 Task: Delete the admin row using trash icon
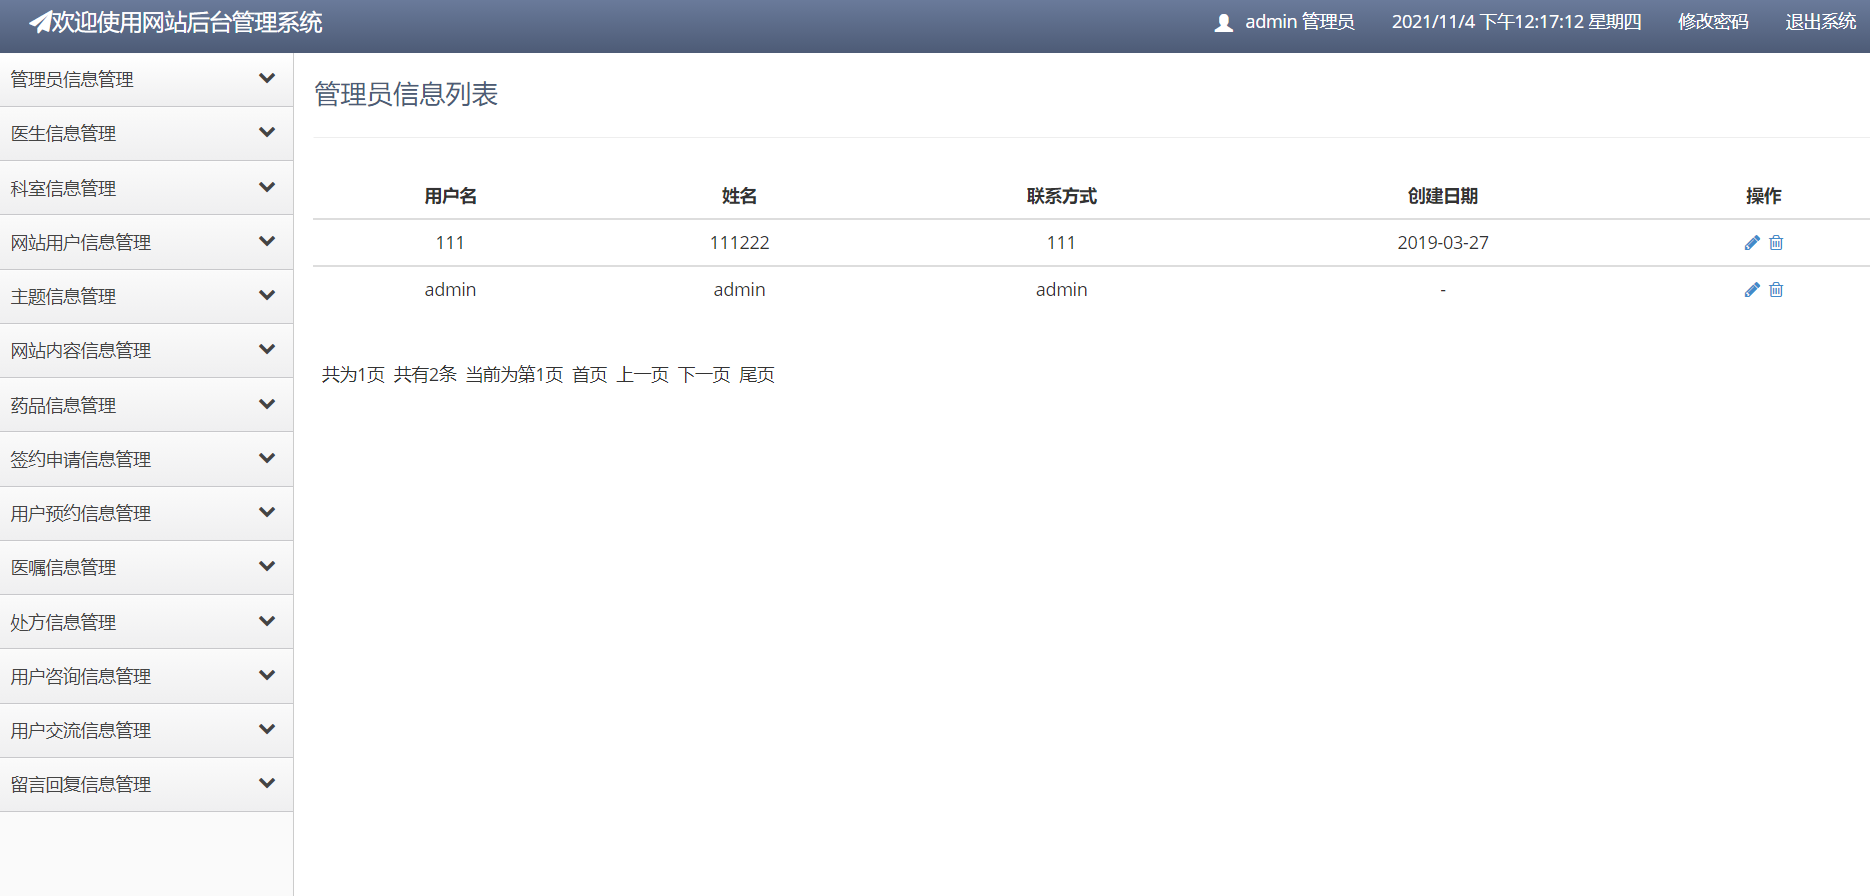(1776, 290)
